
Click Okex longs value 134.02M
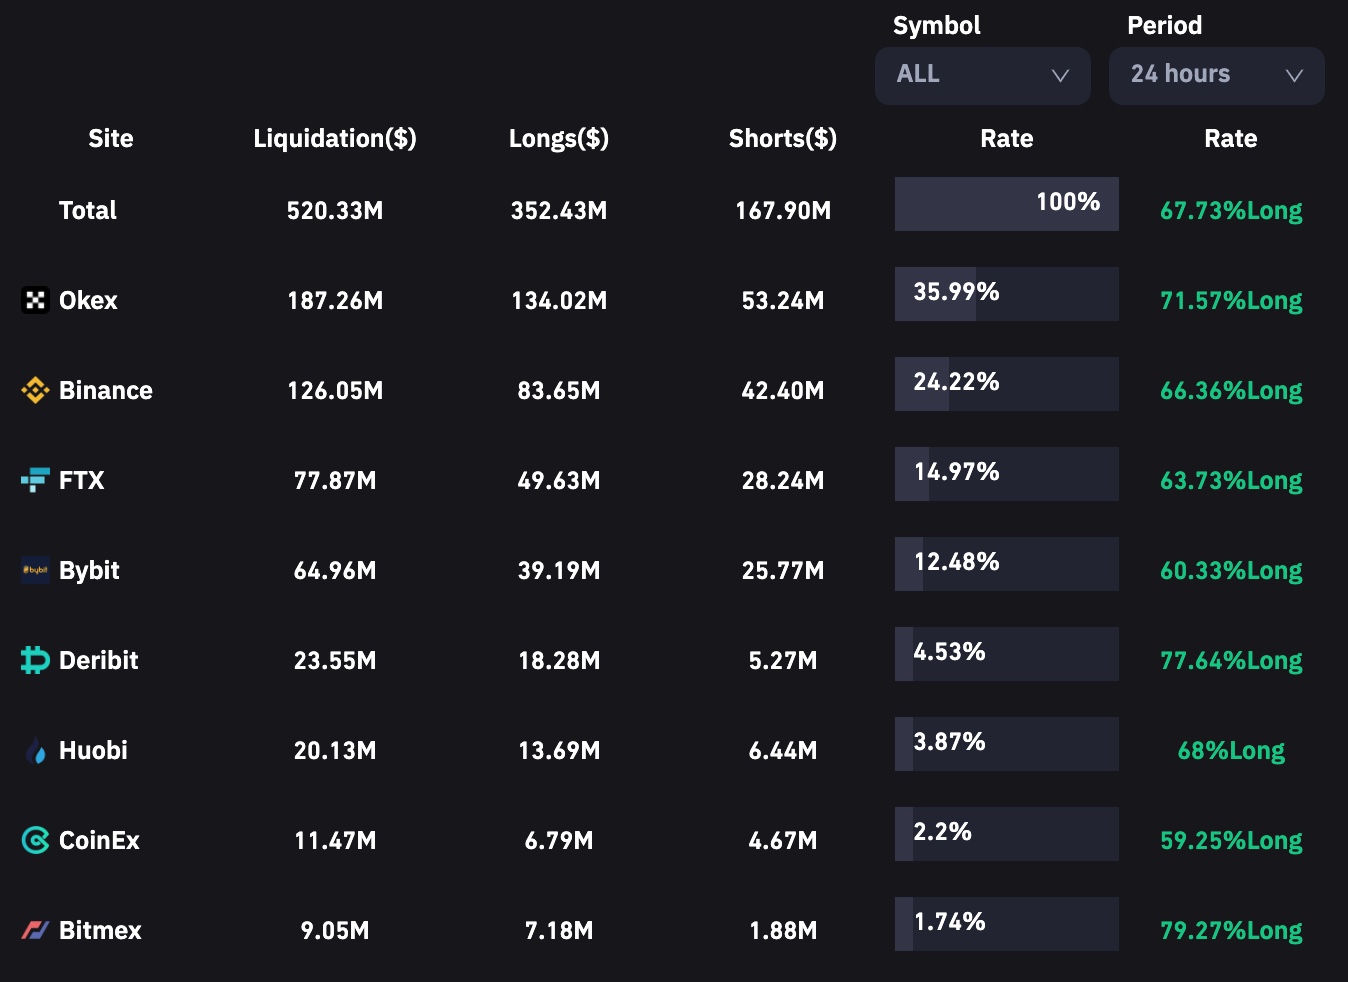point(559,300)
